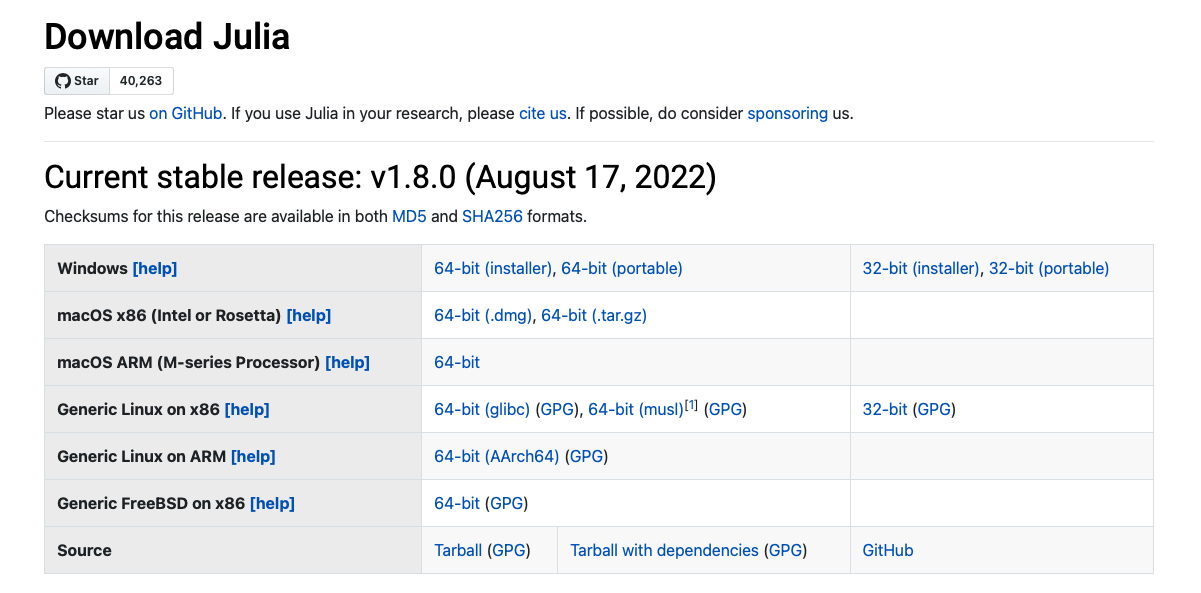
Task: Open GPG signature for FreeBSD 64-bit
Action: tap(507, 503)
